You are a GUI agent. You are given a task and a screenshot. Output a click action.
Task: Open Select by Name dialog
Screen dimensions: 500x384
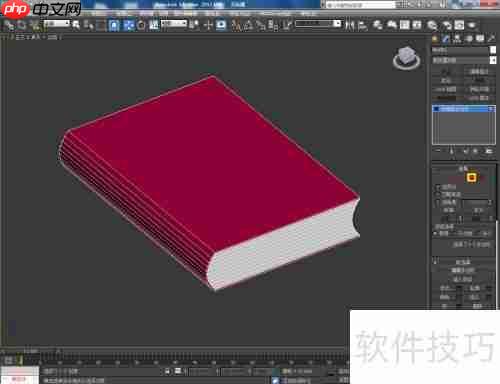click(89, 25)
